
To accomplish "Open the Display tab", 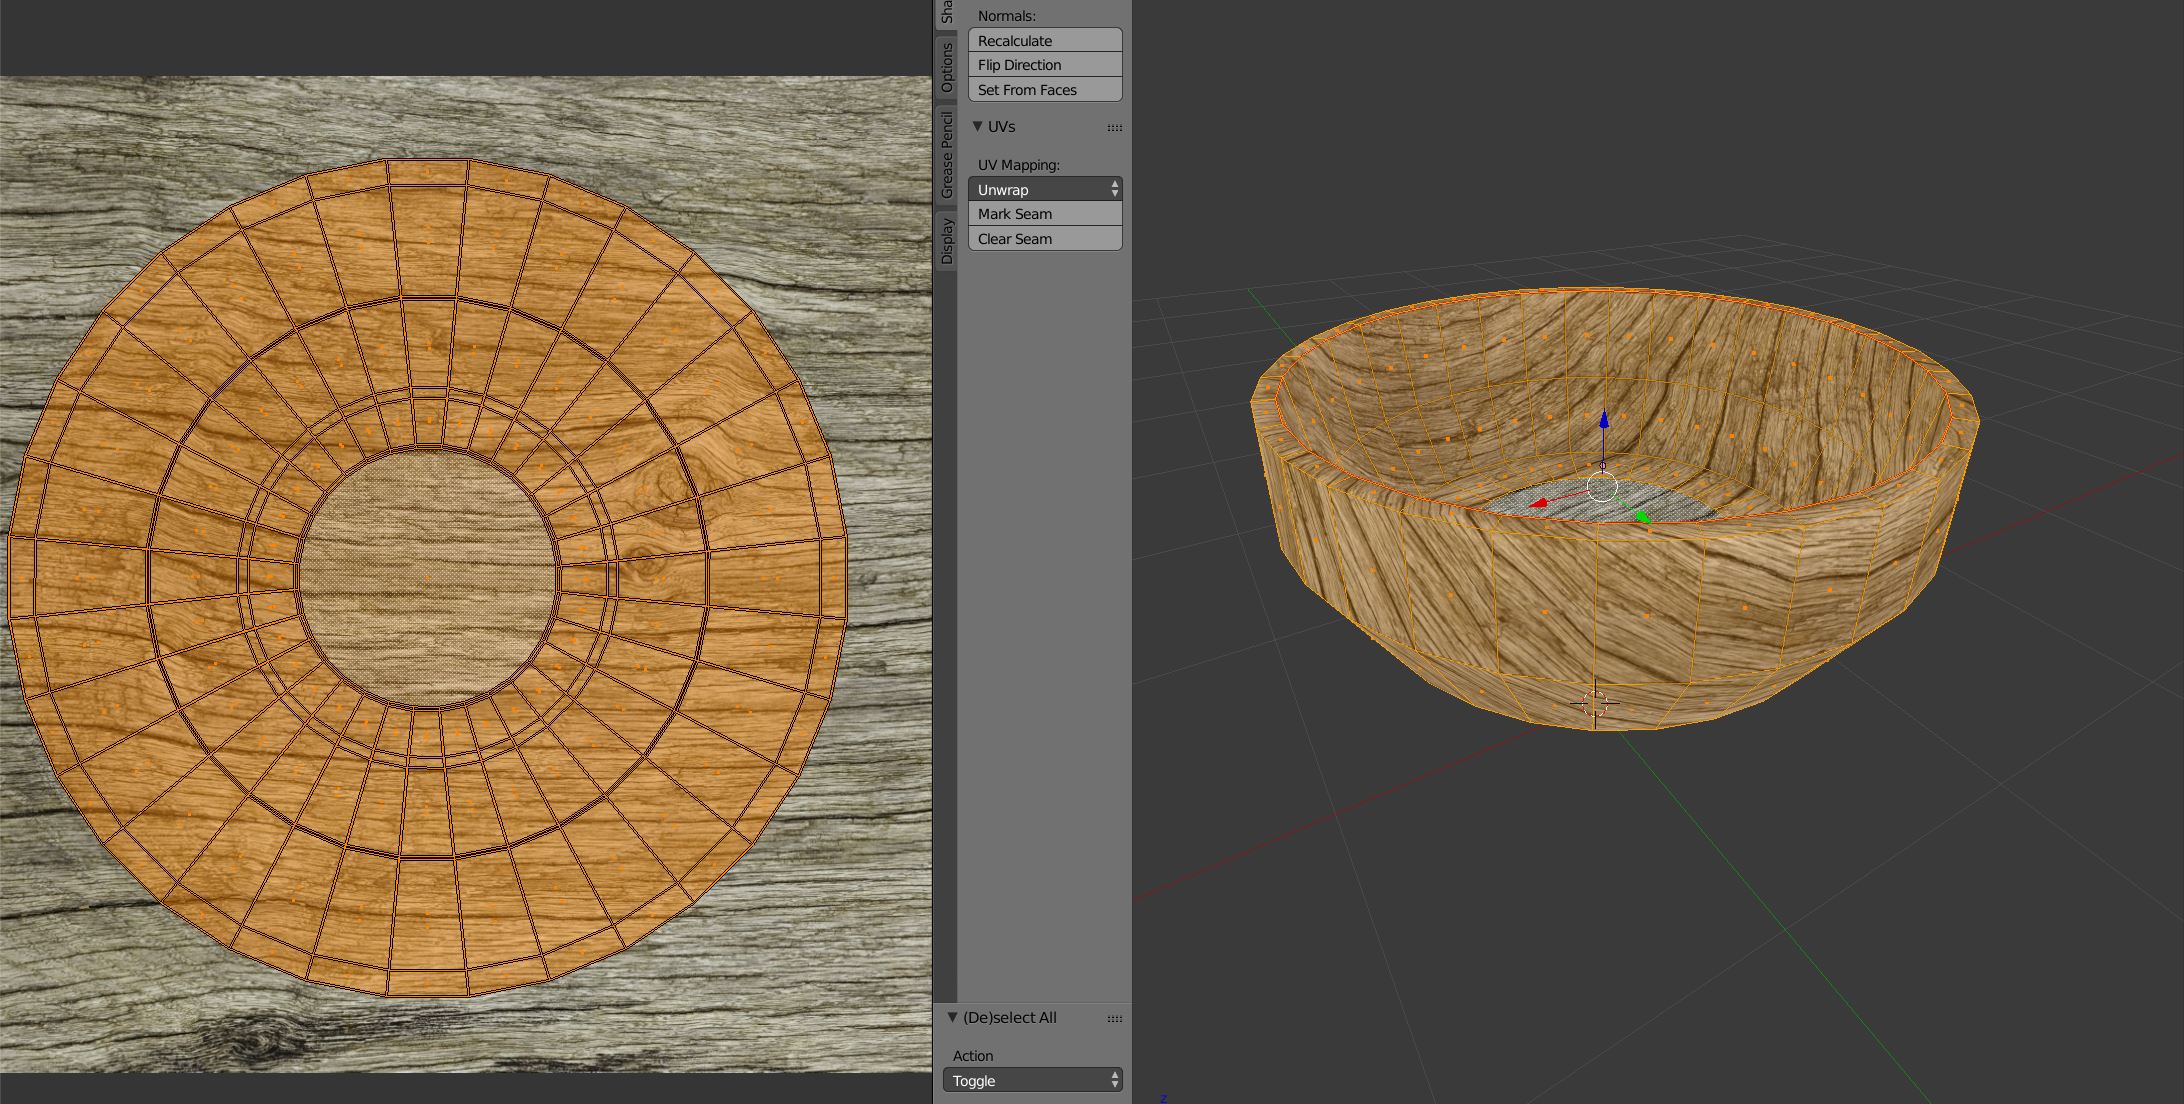I will (x=946, y=241).
